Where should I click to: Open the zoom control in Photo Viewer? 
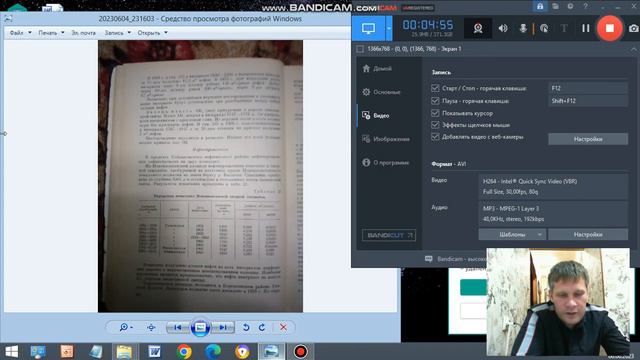pos(126,327)
